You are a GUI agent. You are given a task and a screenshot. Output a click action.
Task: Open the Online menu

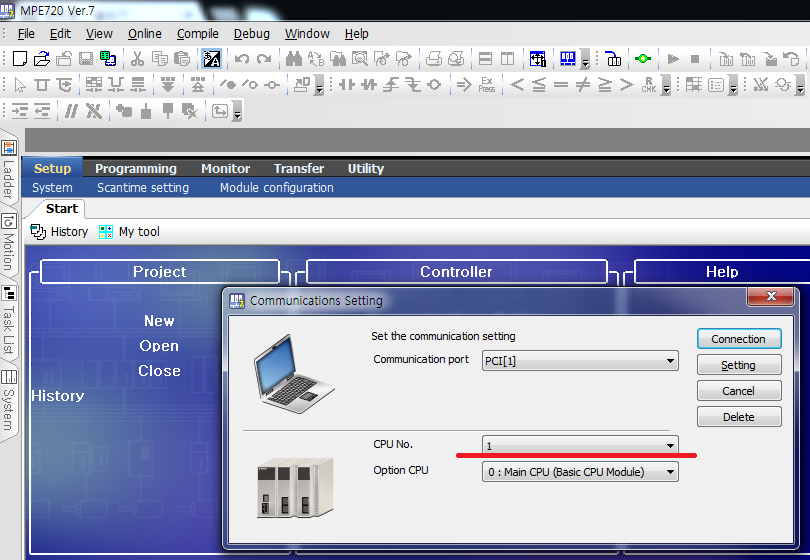point(145,34)
